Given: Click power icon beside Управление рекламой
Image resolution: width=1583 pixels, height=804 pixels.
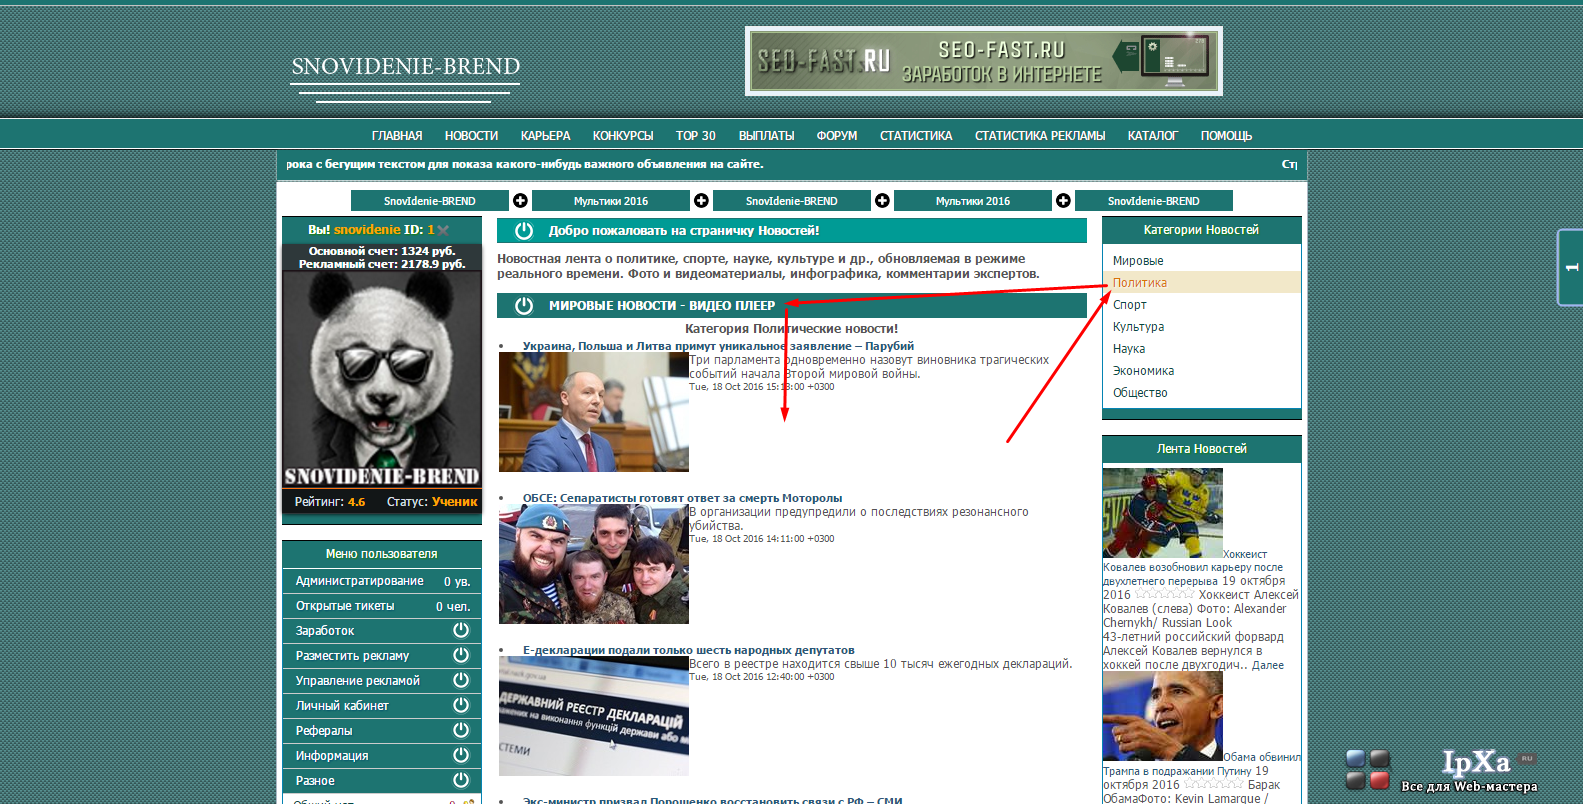Looking at the screenshot, I should 461,680.
